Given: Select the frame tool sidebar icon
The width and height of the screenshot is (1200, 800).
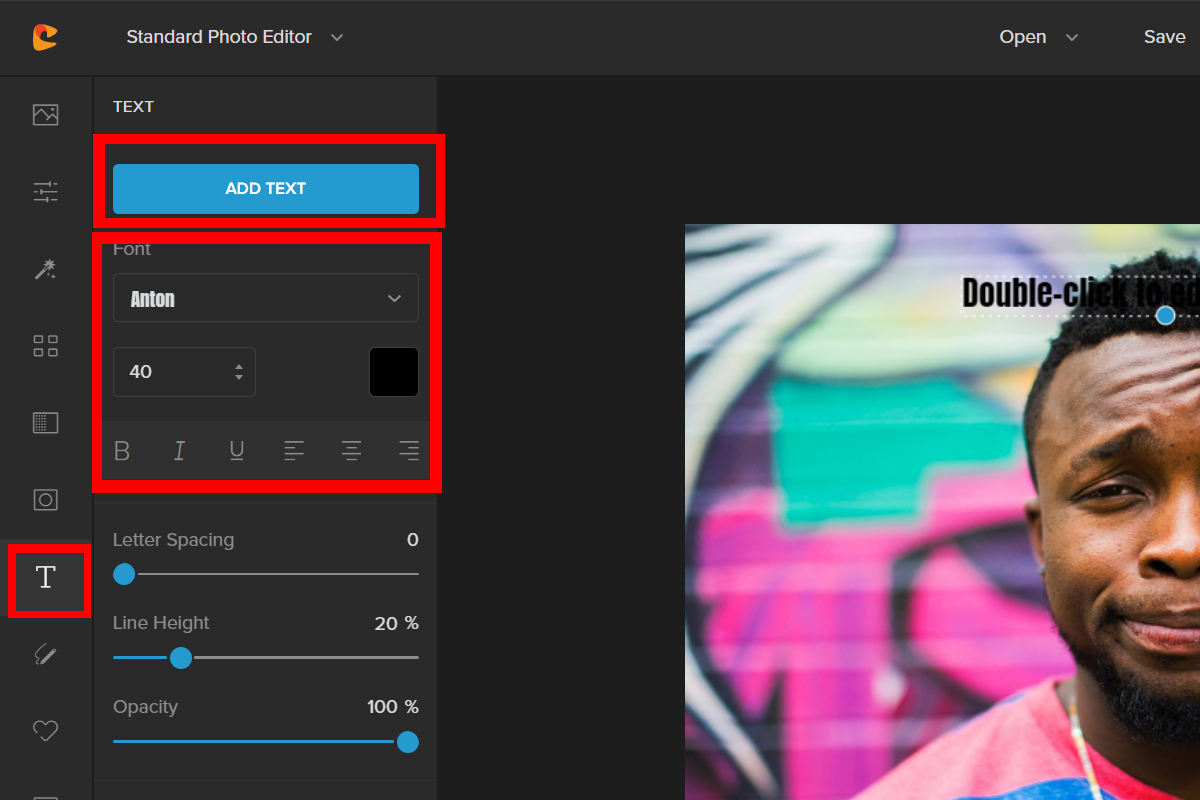Looking at the screenshot, I should 46,500.
